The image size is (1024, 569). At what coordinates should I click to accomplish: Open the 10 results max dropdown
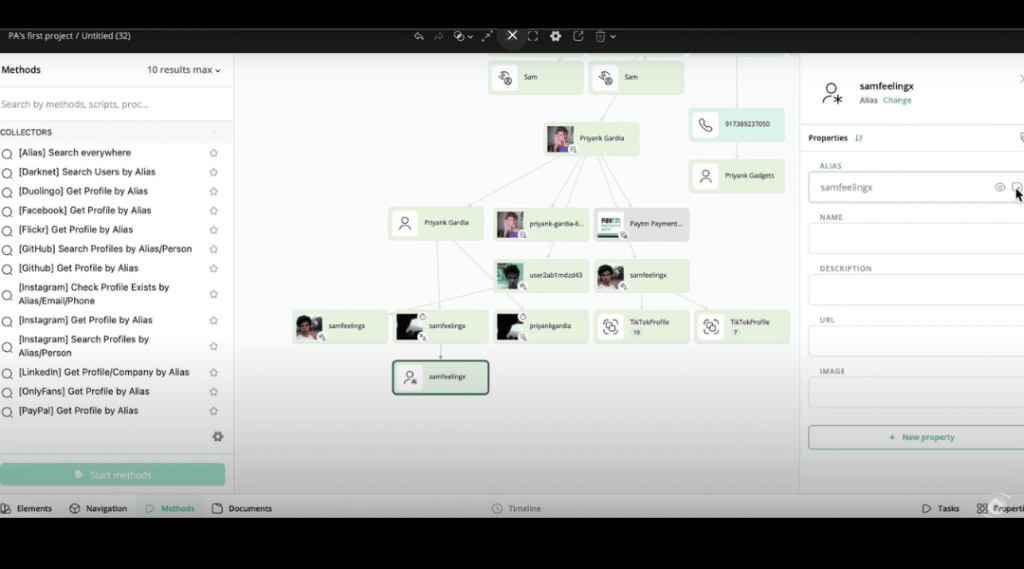(x=184, y=70)
